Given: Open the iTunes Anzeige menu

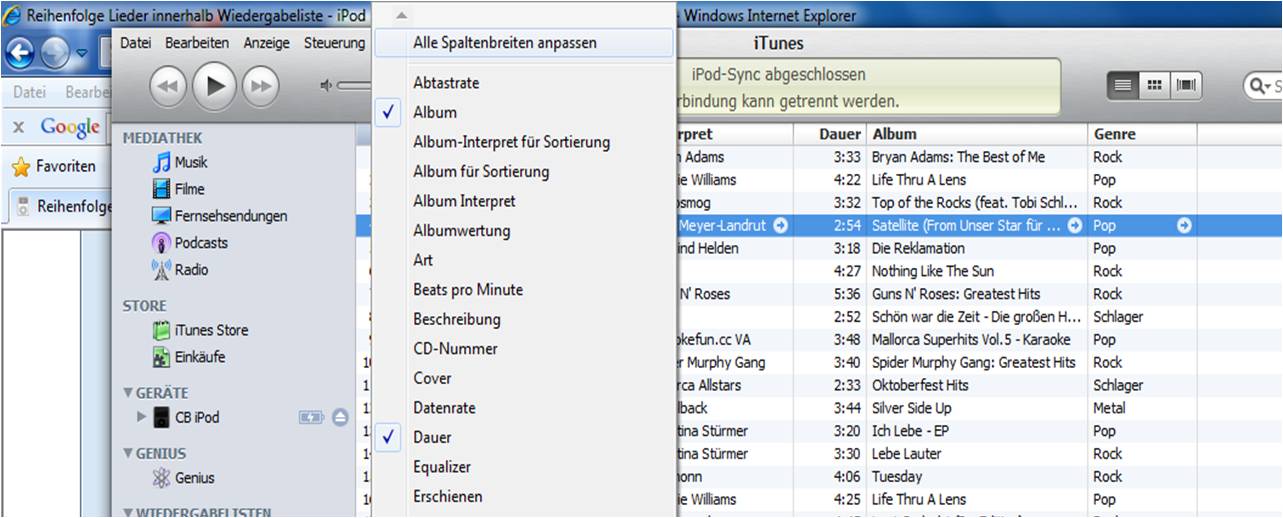Looking at the screenshot, I should (x=267, y=43).
